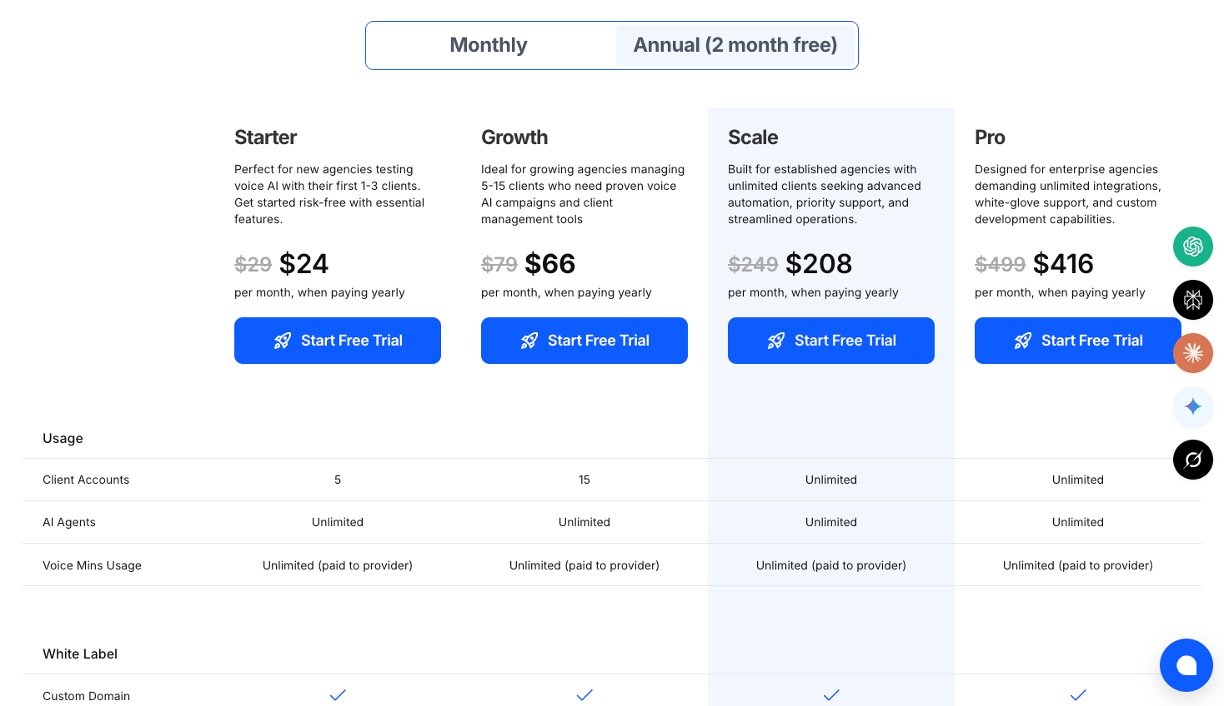Click the Scale plan heading
The image size is (1224, 706).
[x=753, y=137]
